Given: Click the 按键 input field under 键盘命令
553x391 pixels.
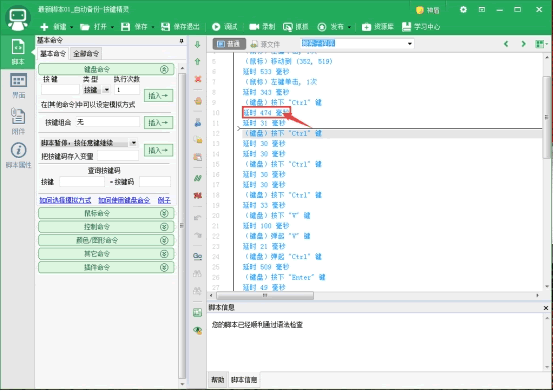Looking at the screenshot, I should [60, 90].
